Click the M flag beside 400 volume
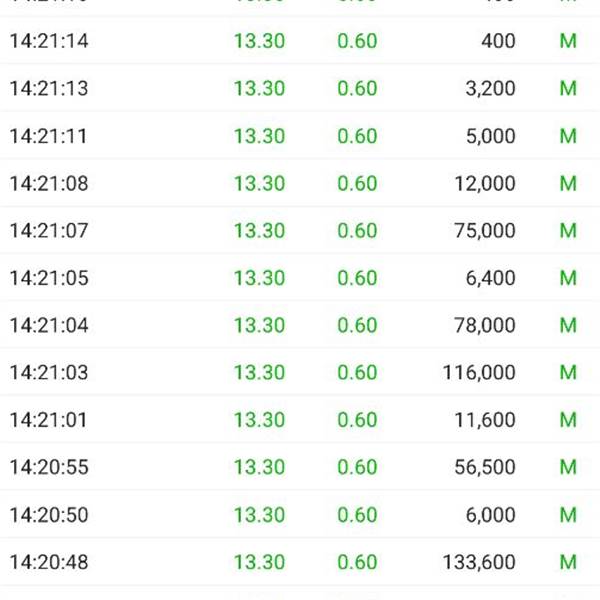Screen dimensions: 600x600 568,41
